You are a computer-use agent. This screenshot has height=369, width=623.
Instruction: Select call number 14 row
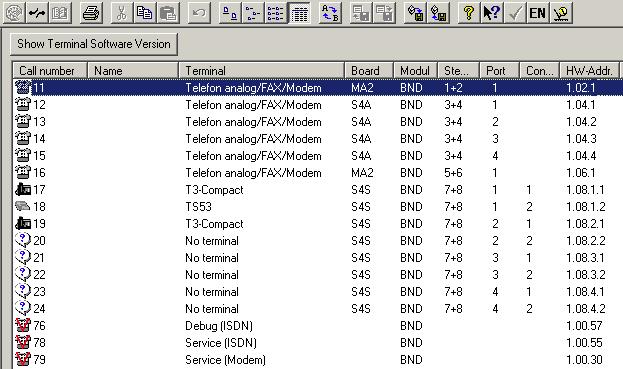(318, 139)
